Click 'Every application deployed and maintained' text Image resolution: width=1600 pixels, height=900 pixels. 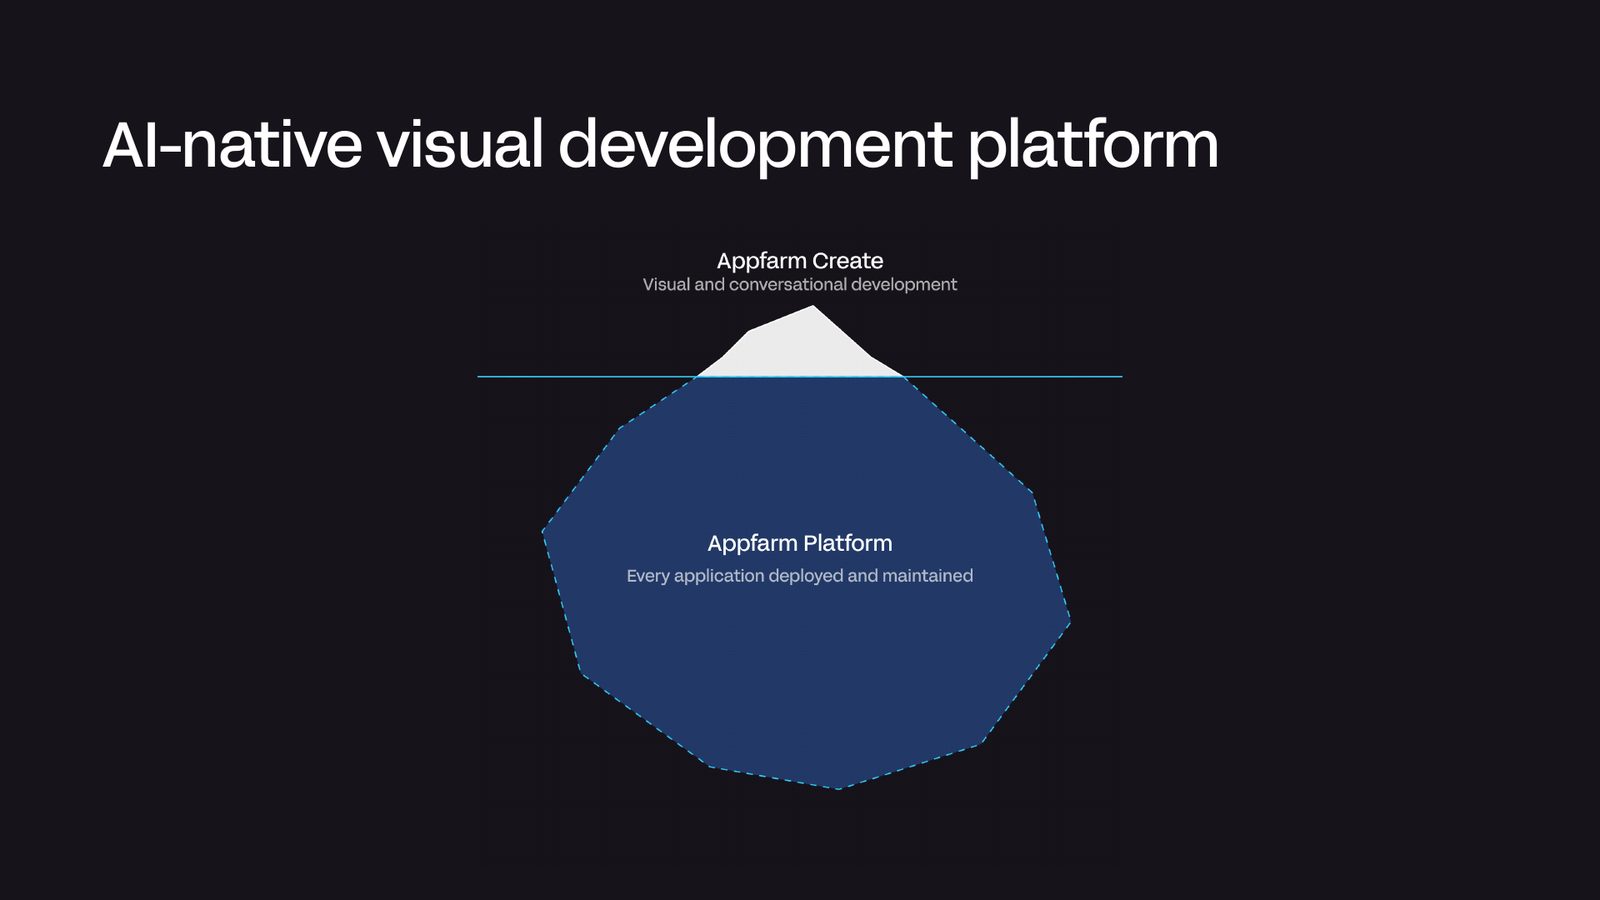click(800, 576)
